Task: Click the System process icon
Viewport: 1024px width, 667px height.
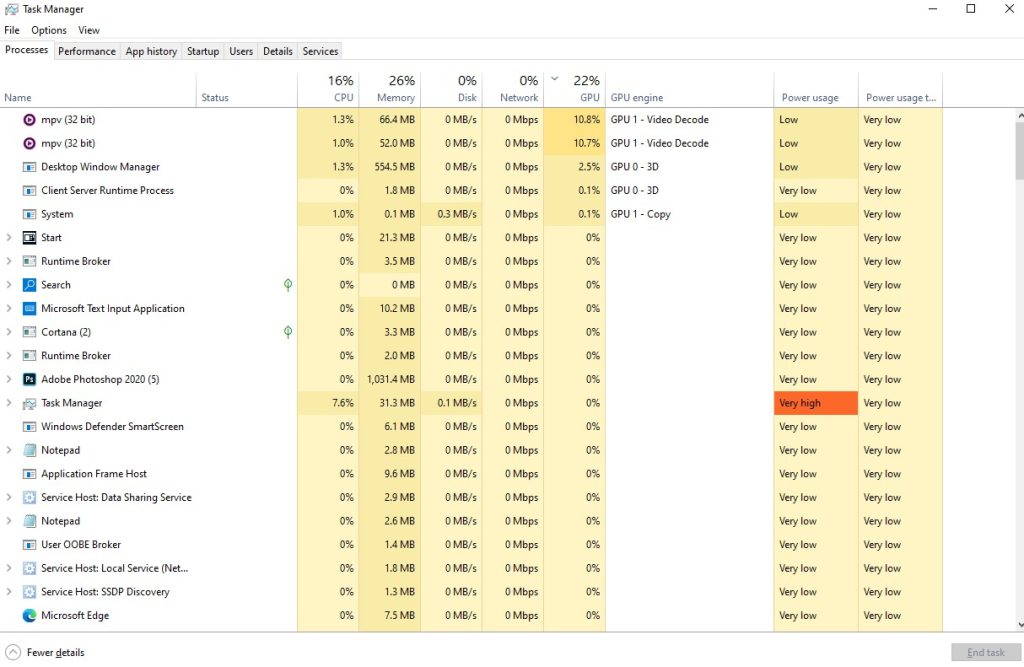Action: click(x=29, y=214)
